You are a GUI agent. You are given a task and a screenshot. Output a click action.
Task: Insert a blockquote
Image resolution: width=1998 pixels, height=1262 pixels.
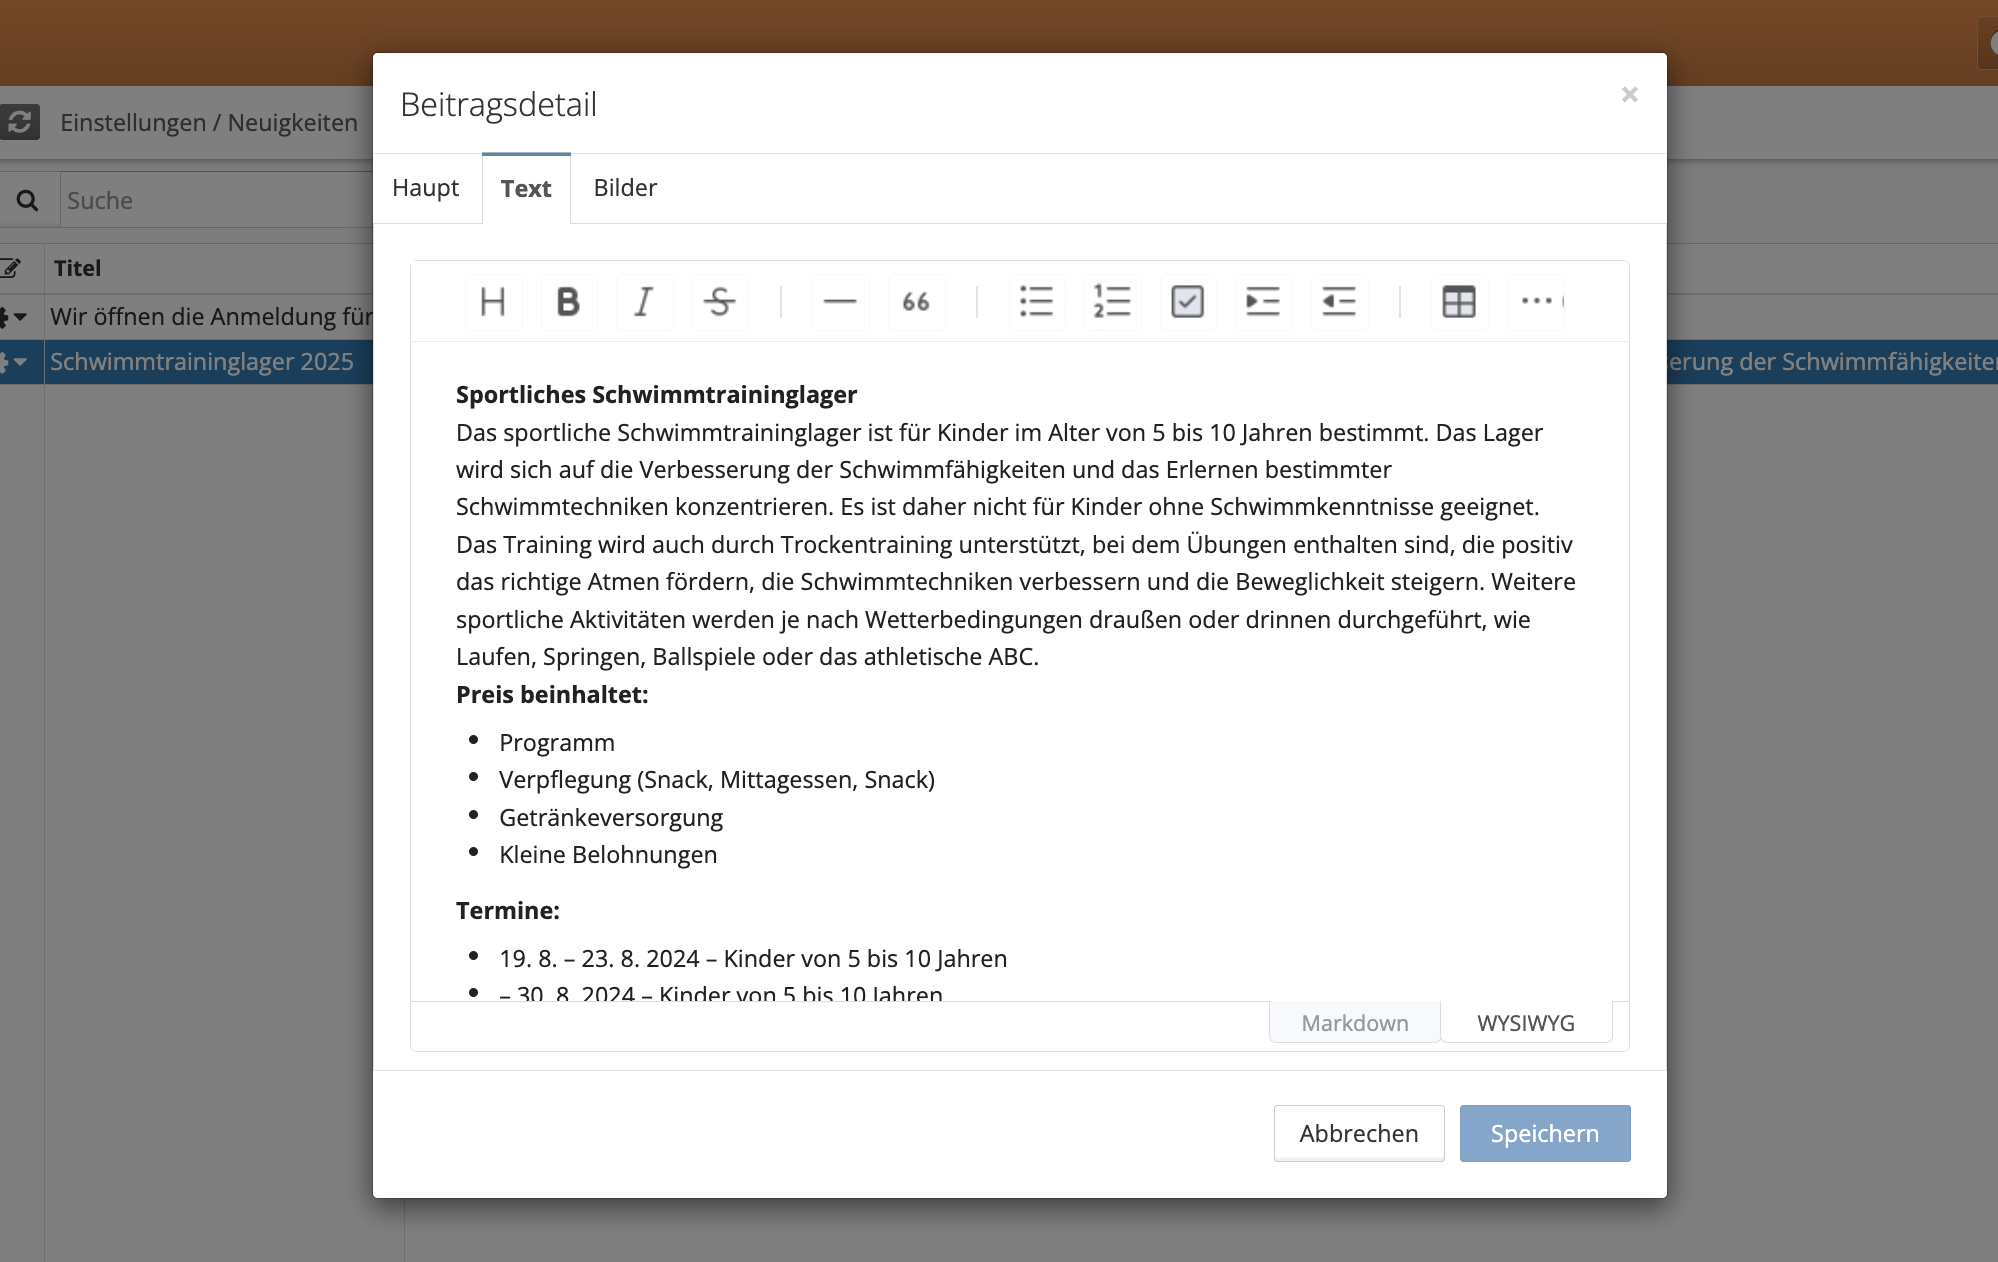click(916, 301)
